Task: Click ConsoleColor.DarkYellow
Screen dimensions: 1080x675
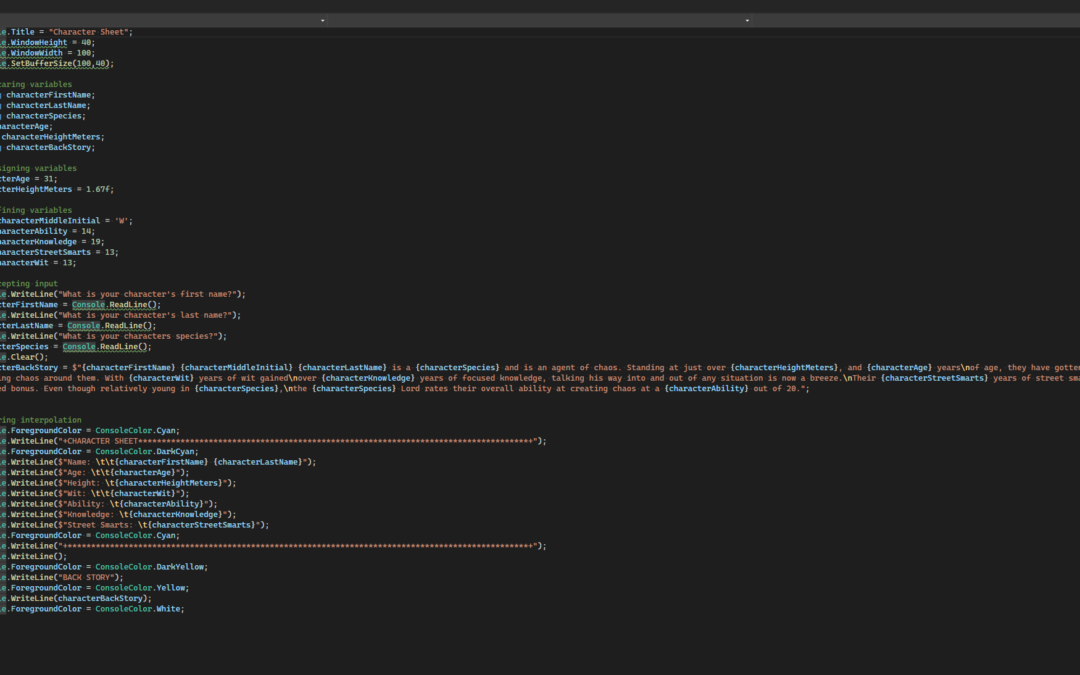Action: [149, 567]
